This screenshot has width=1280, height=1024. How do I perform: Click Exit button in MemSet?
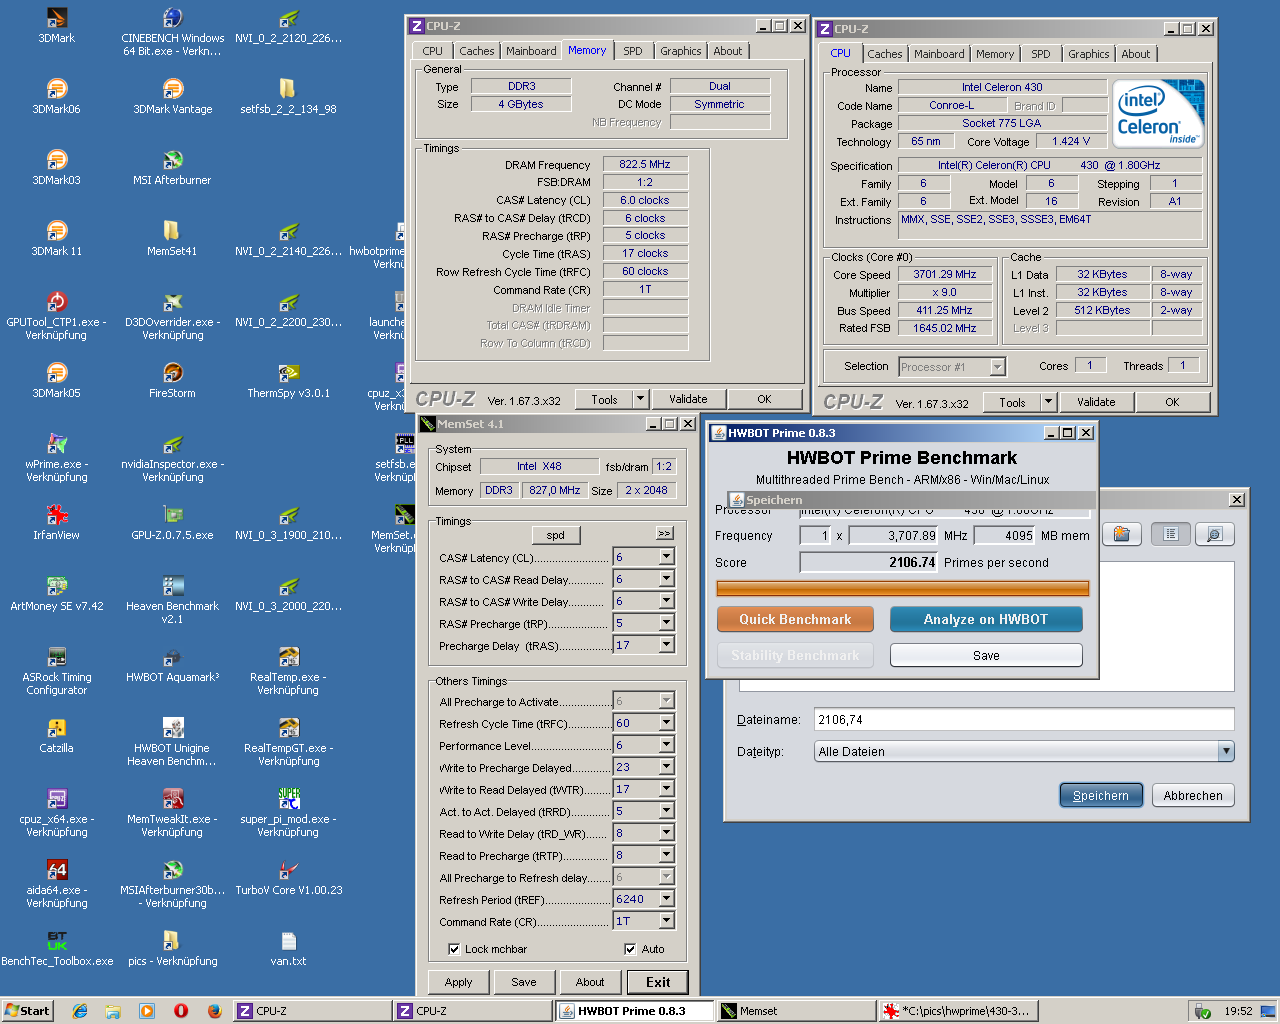click(x=658, y=982)
